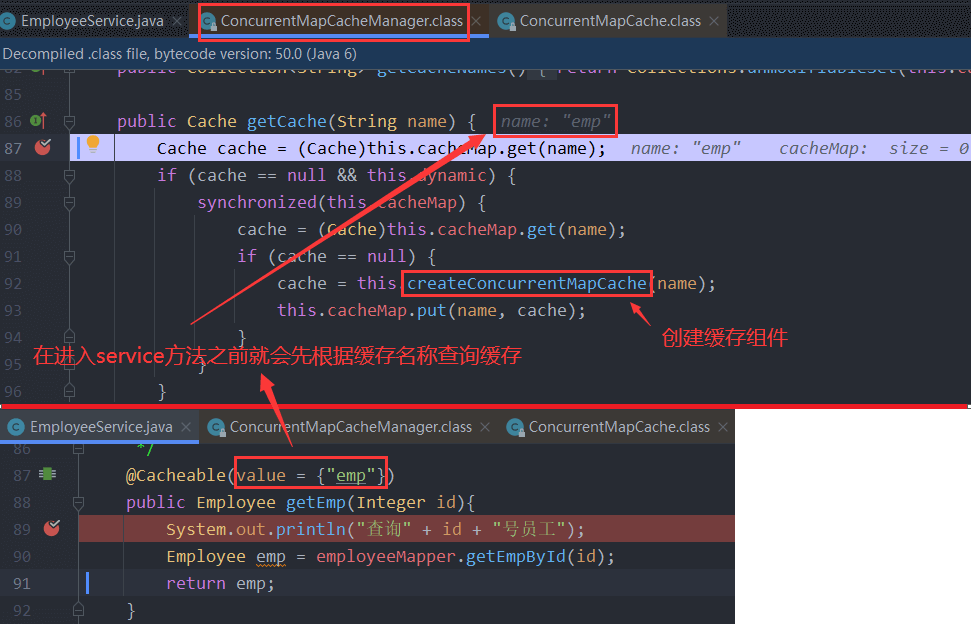Click Decompiled .class file notification banner
The height and width of the screenshot is (624, 971).
click(486, 54)
